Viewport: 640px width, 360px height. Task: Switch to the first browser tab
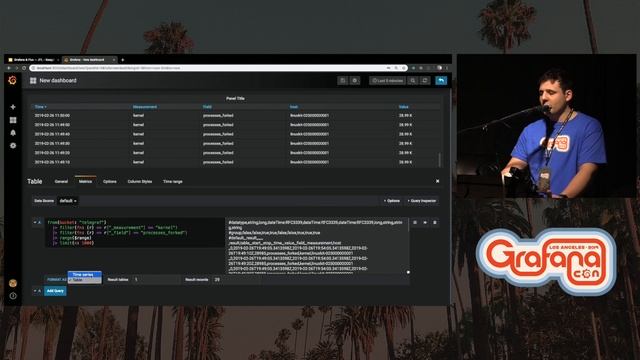(33, 60)
